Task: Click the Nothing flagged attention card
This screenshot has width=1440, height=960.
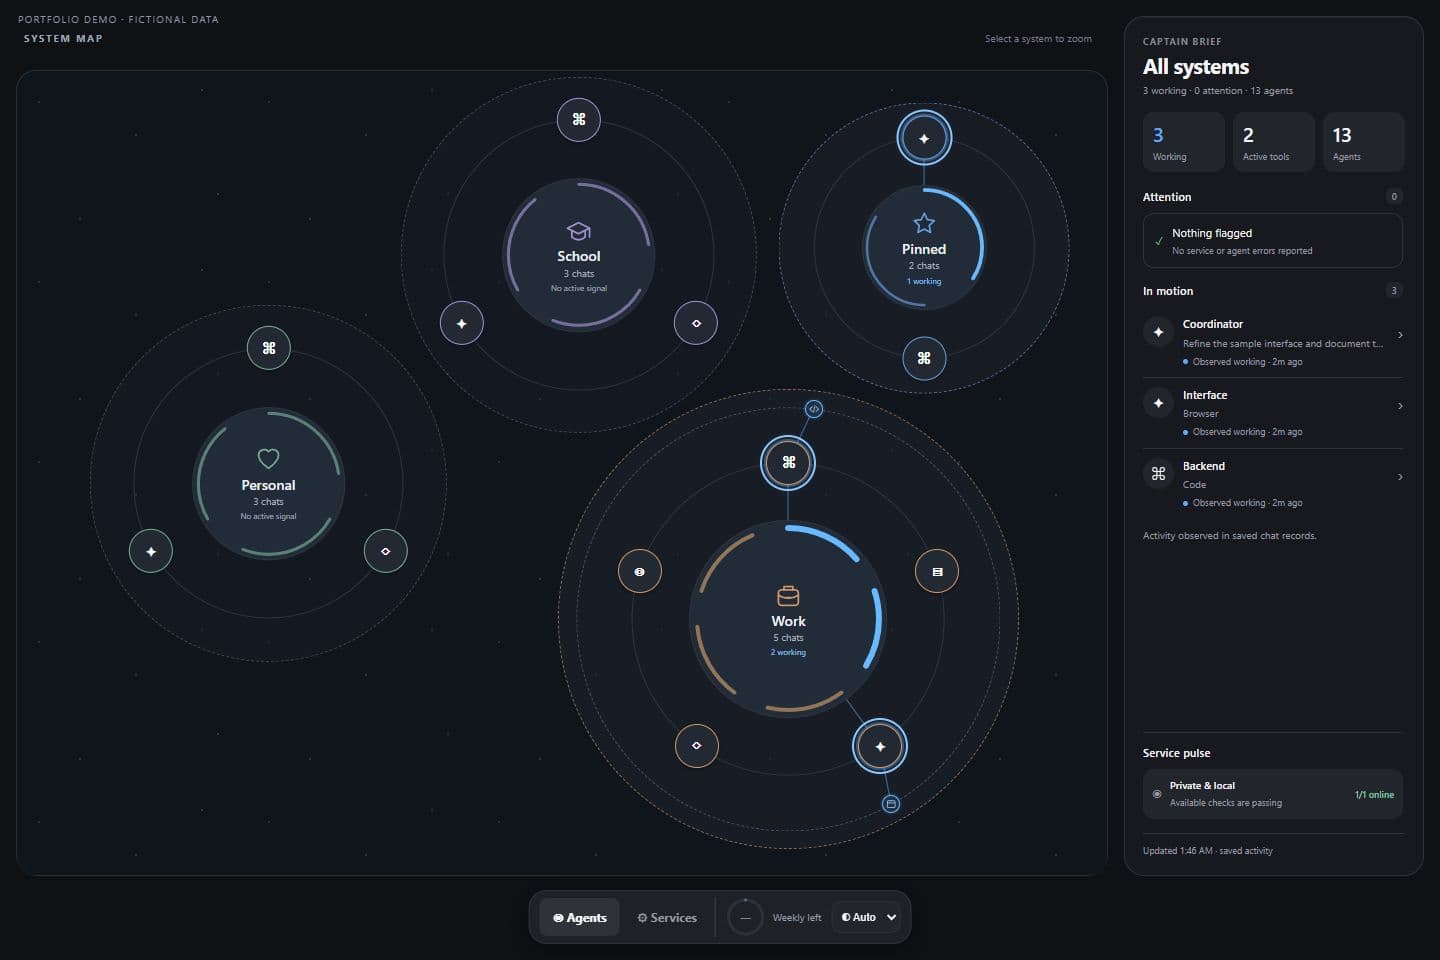Action: pyautogui.click(x=1273, y=240)
